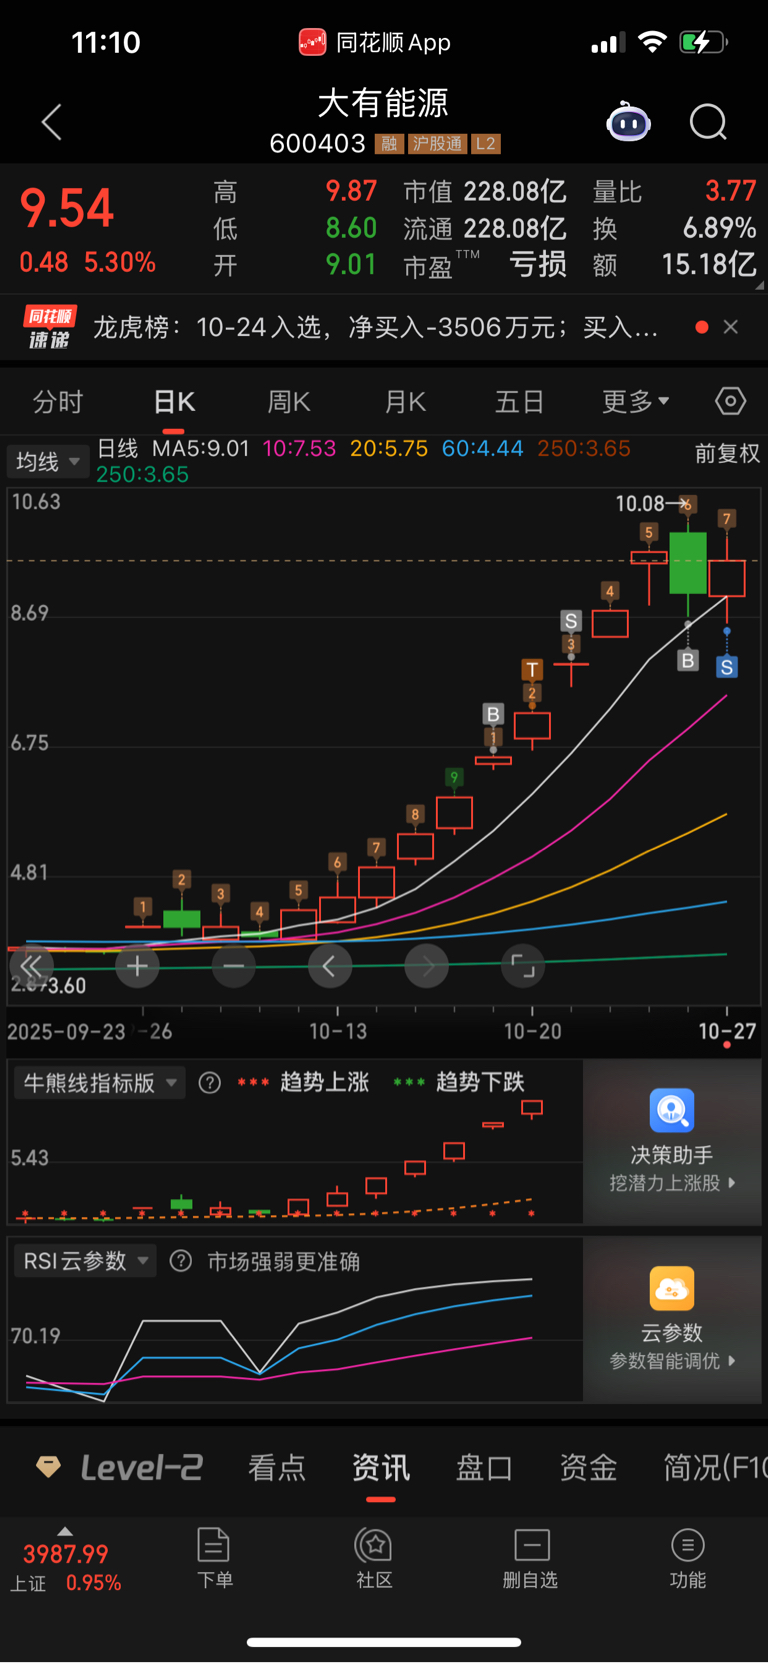Zoom out chart with minus button
The image size is (768, 1663).
pyautogui.click(x=234, y=966)
